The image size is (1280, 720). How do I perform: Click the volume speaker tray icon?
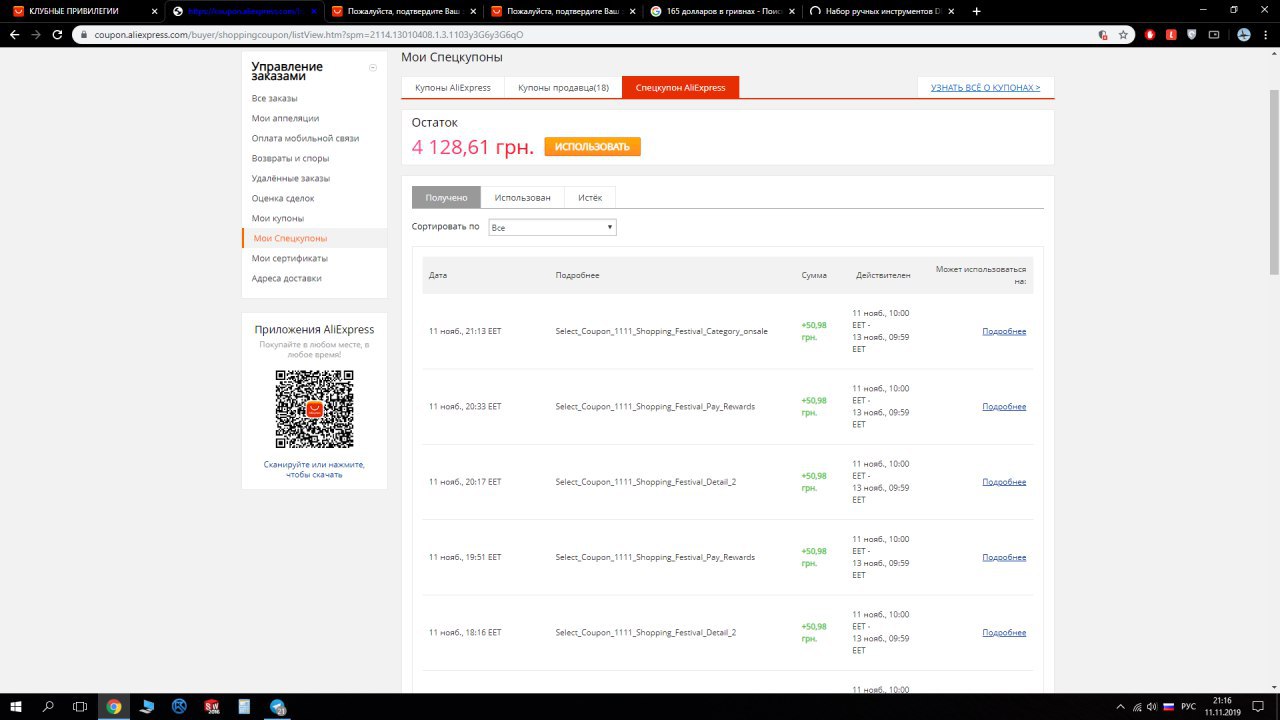1150,706
